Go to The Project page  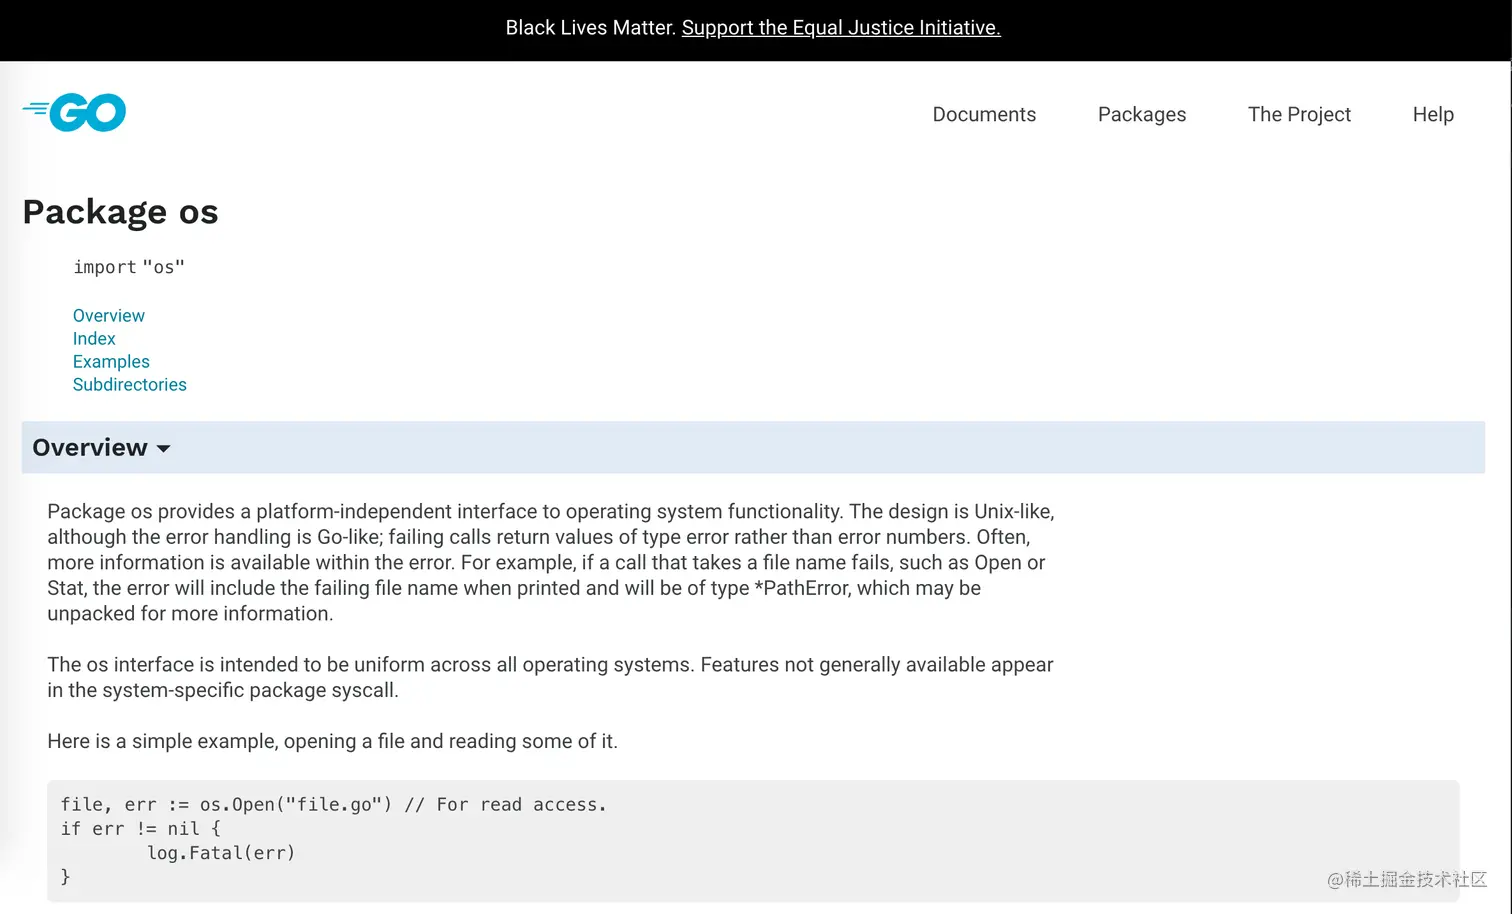(1299, 114)
